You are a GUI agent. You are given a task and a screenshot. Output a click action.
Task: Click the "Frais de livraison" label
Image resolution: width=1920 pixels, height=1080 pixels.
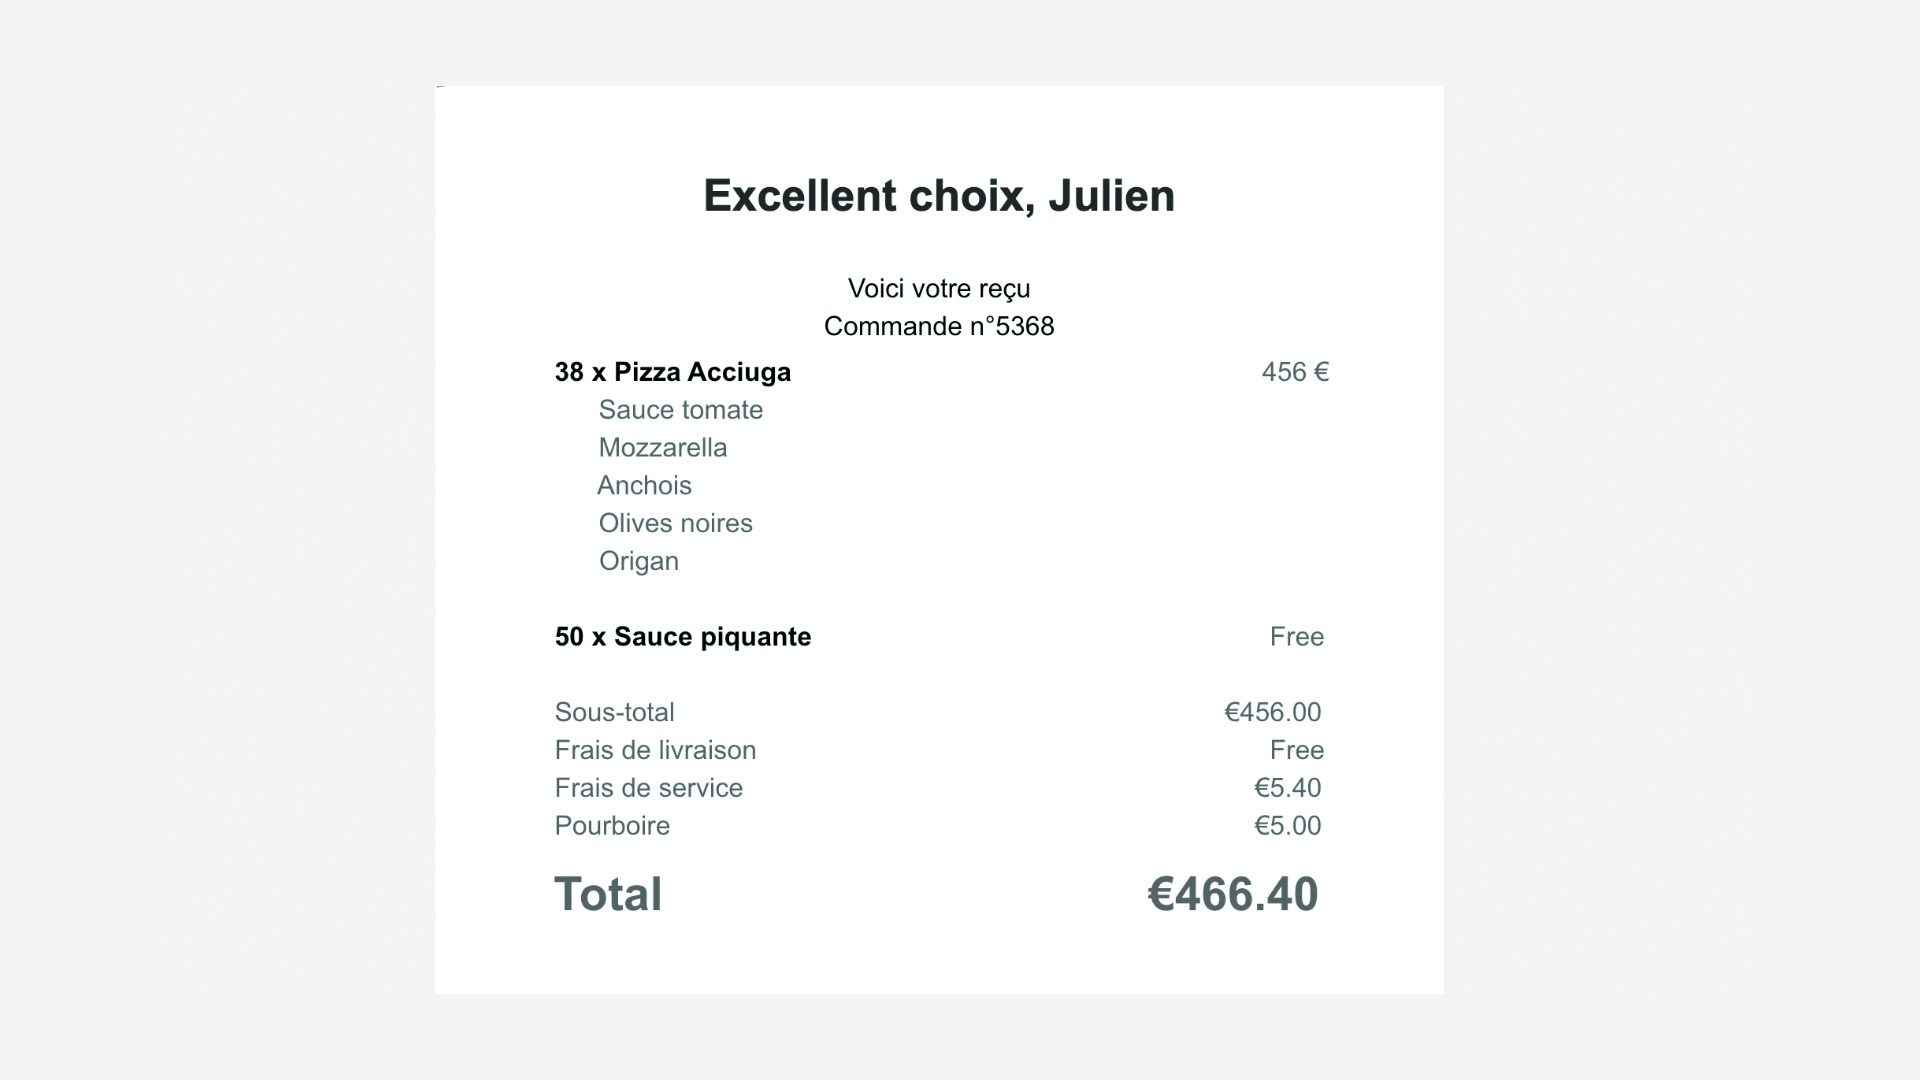tap(656, 751)
